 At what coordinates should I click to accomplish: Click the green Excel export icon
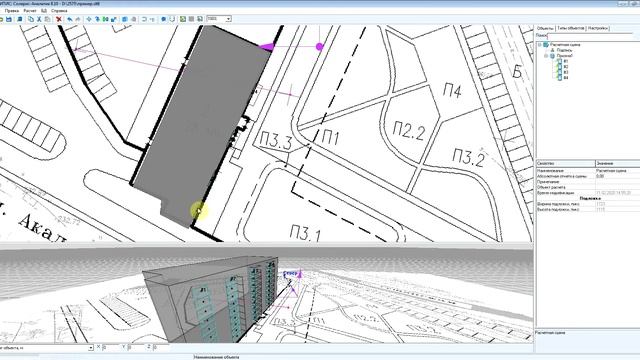point(183,19)
